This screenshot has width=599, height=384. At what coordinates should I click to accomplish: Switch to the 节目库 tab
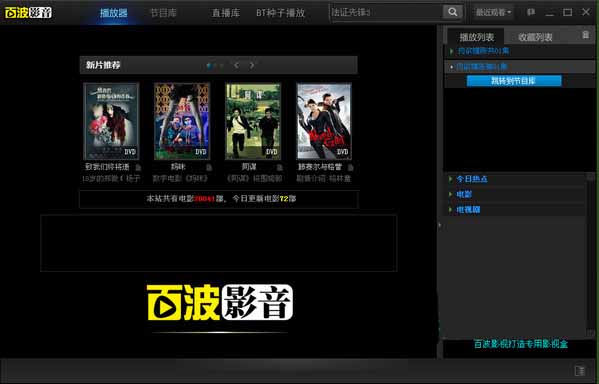pos(164,13)
